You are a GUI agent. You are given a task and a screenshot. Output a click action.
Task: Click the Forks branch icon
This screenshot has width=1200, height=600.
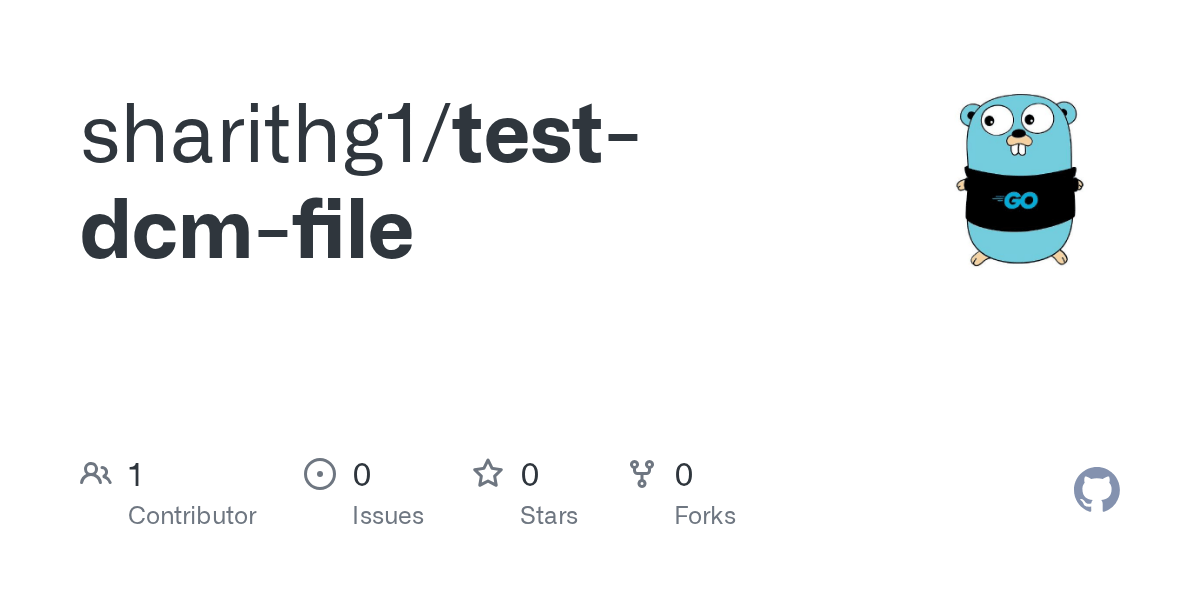[x=642, y=474]
